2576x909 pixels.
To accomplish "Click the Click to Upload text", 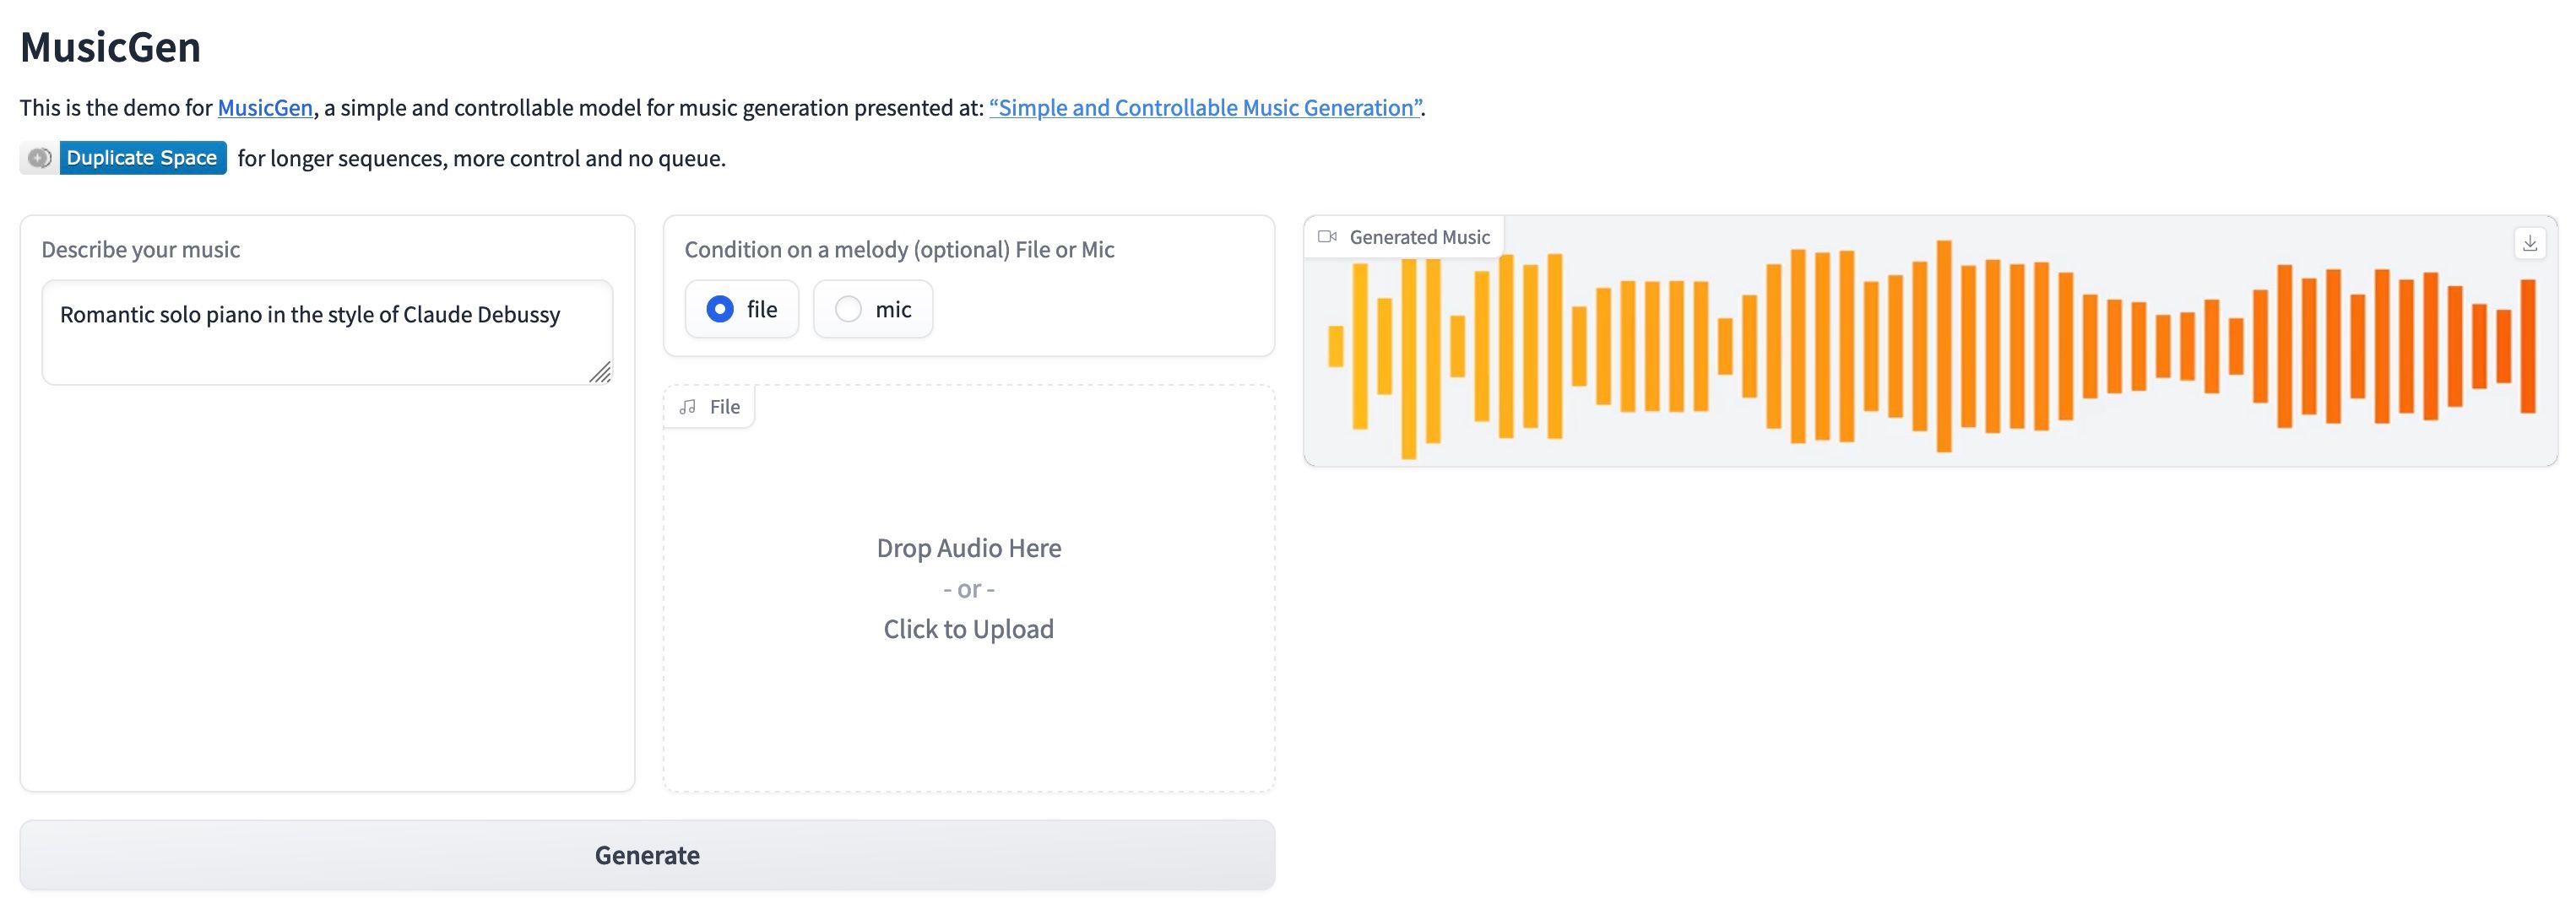I will pyautogui.click(x=968, y=629).
